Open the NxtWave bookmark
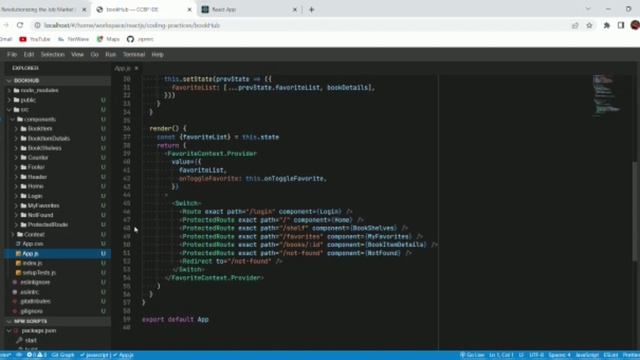The height and width of the screenshot is (360, 640). coord(73,39)
